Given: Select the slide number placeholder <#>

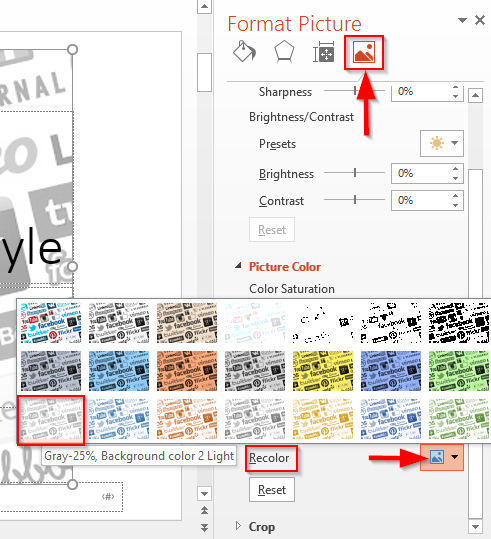Looking at the screenshot, I should click(x=108, y=496).
